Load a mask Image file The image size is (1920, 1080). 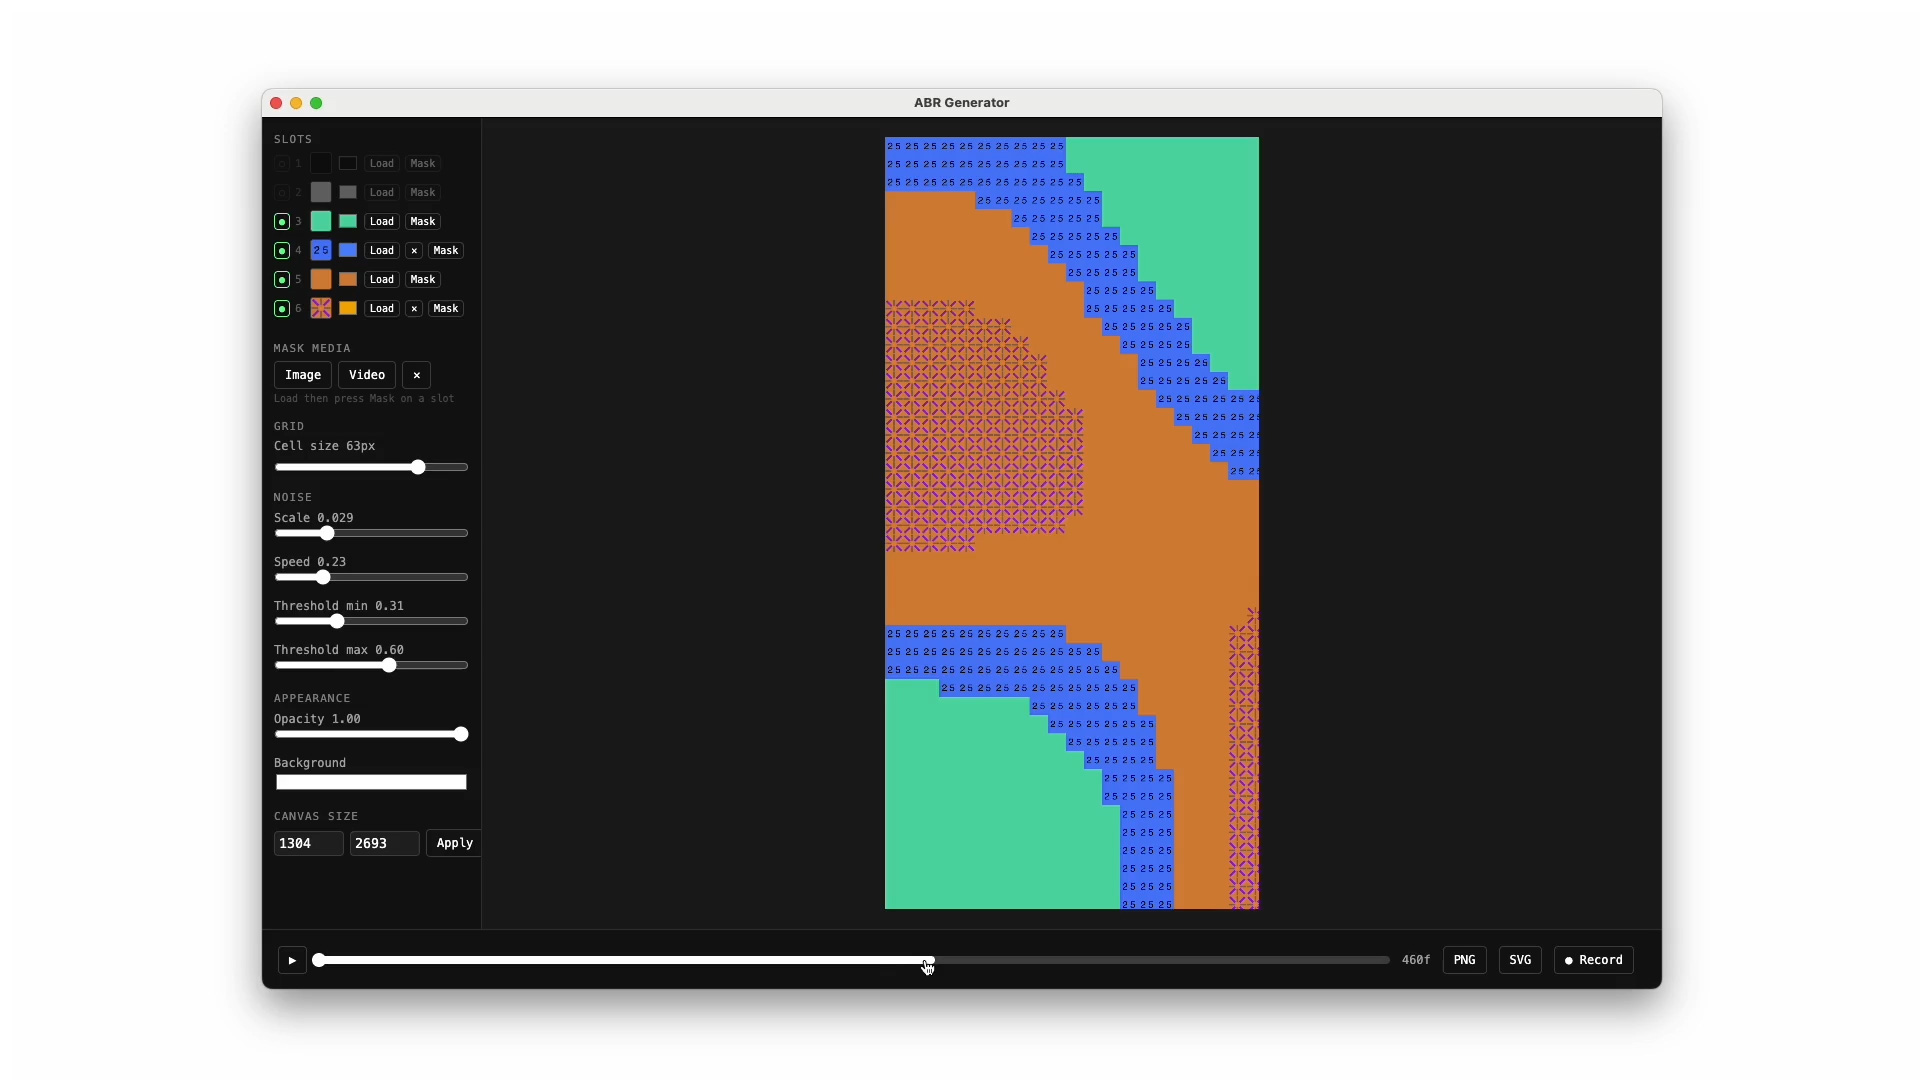coord(303,375)
